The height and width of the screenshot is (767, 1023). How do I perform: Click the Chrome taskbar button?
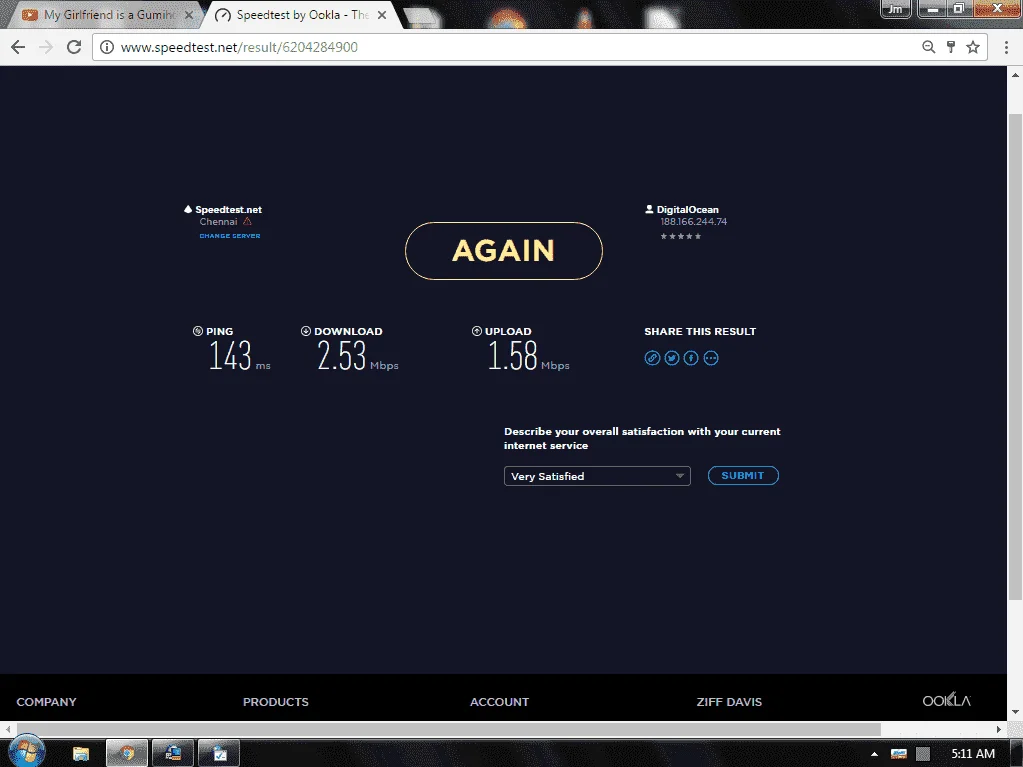(127, 753)
